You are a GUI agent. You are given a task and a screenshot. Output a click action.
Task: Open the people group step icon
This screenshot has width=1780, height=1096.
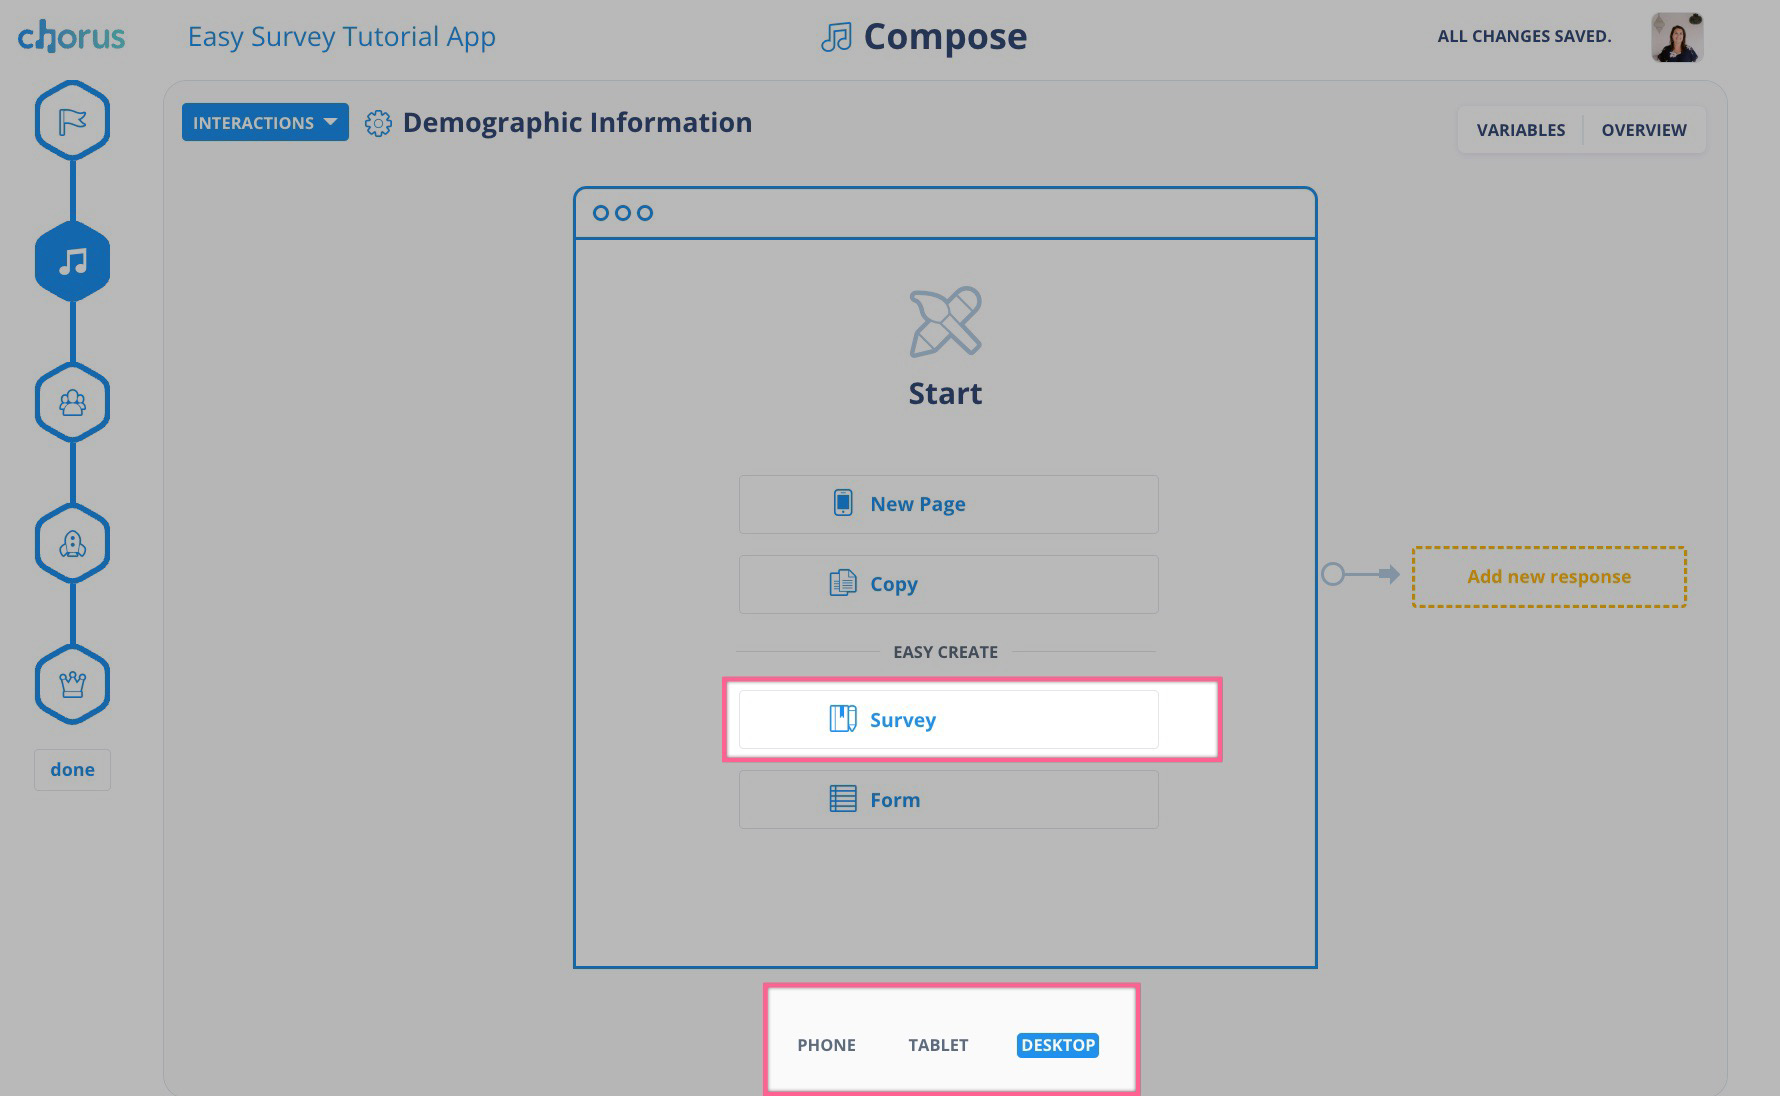72,403
